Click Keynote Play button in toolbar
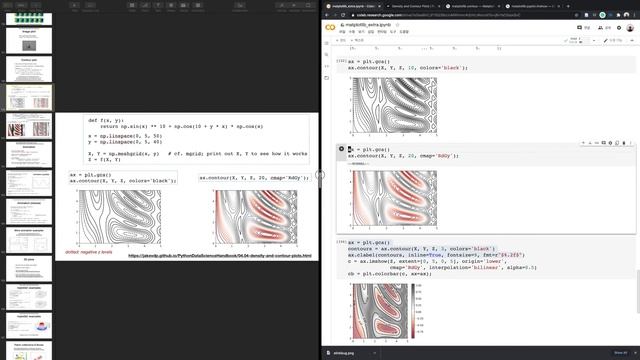The height and width of the screenshot is (360, 640). click(74, 6)
